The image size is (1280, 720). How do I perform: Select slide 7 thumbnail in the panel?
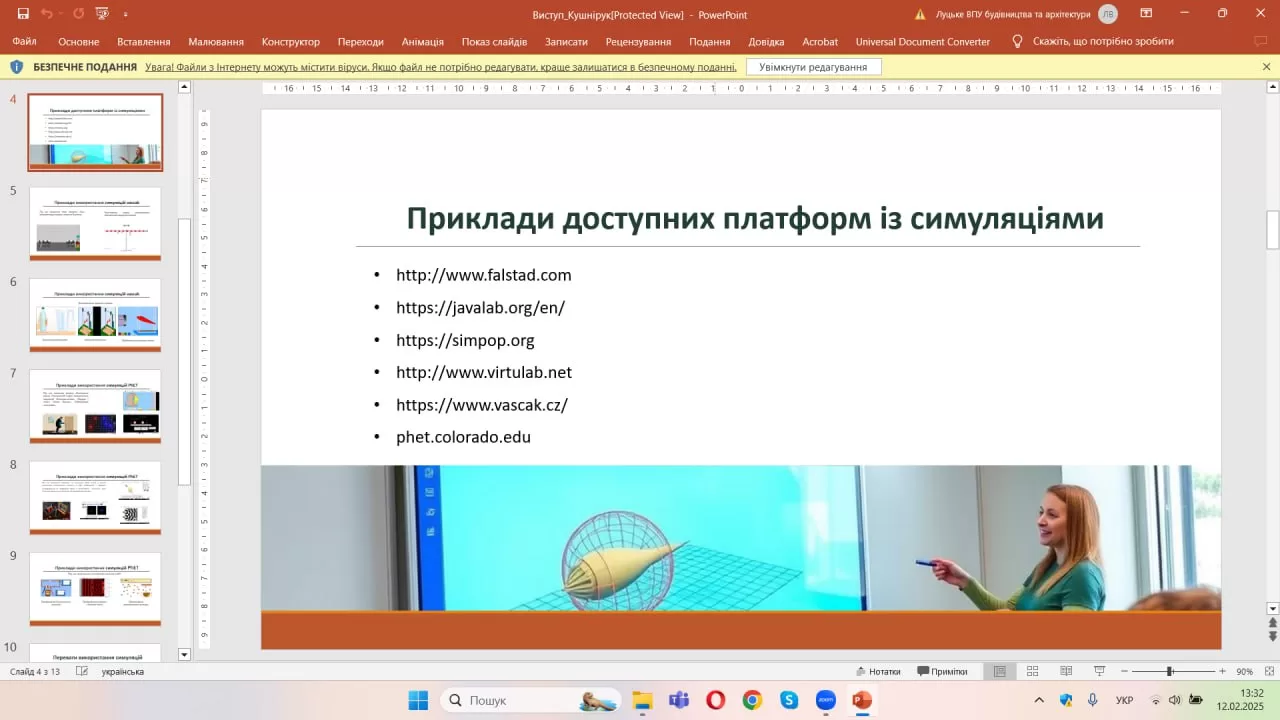95,405
